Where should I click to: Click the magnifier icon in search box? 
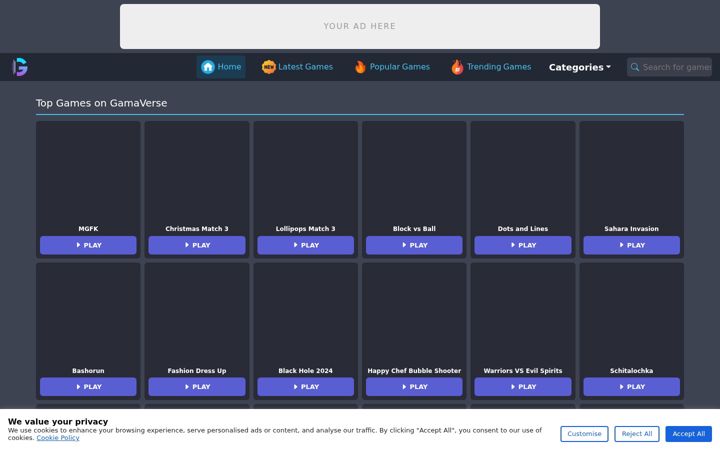click(x=635, y=67)
